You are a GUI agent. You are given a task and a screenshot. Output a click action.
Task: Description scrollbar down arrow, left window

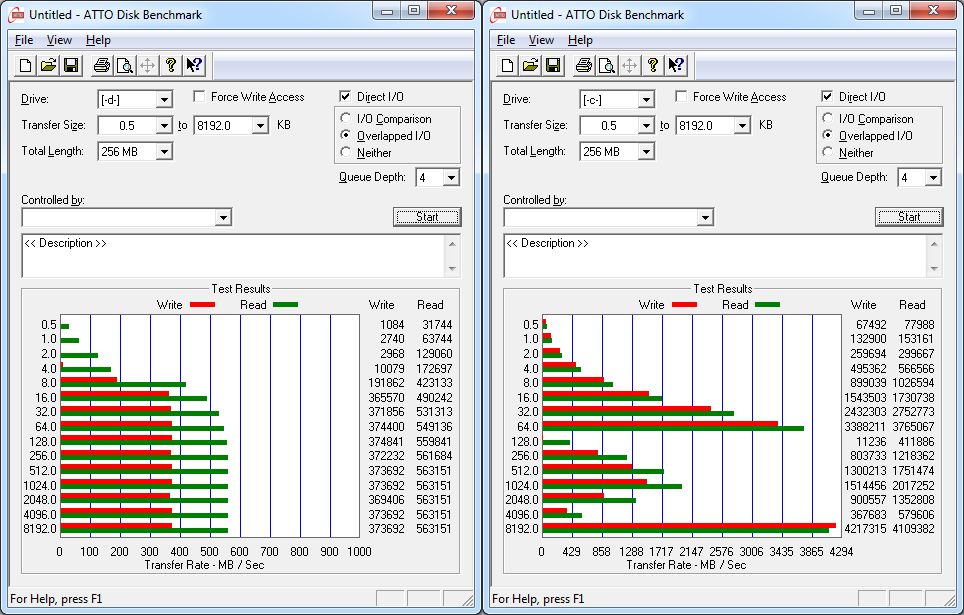click(x=452, y=268)
